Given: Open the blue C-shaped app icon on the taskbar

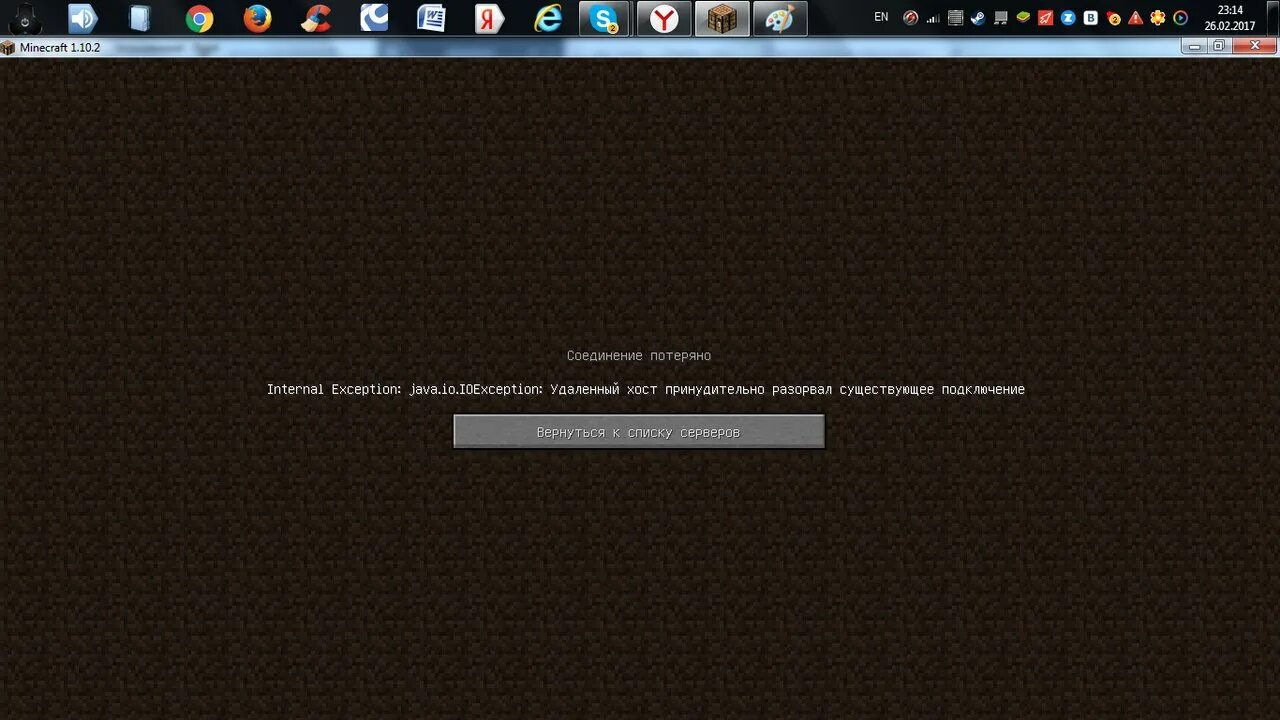Looking at the screenshot, I should coord(374,18).
